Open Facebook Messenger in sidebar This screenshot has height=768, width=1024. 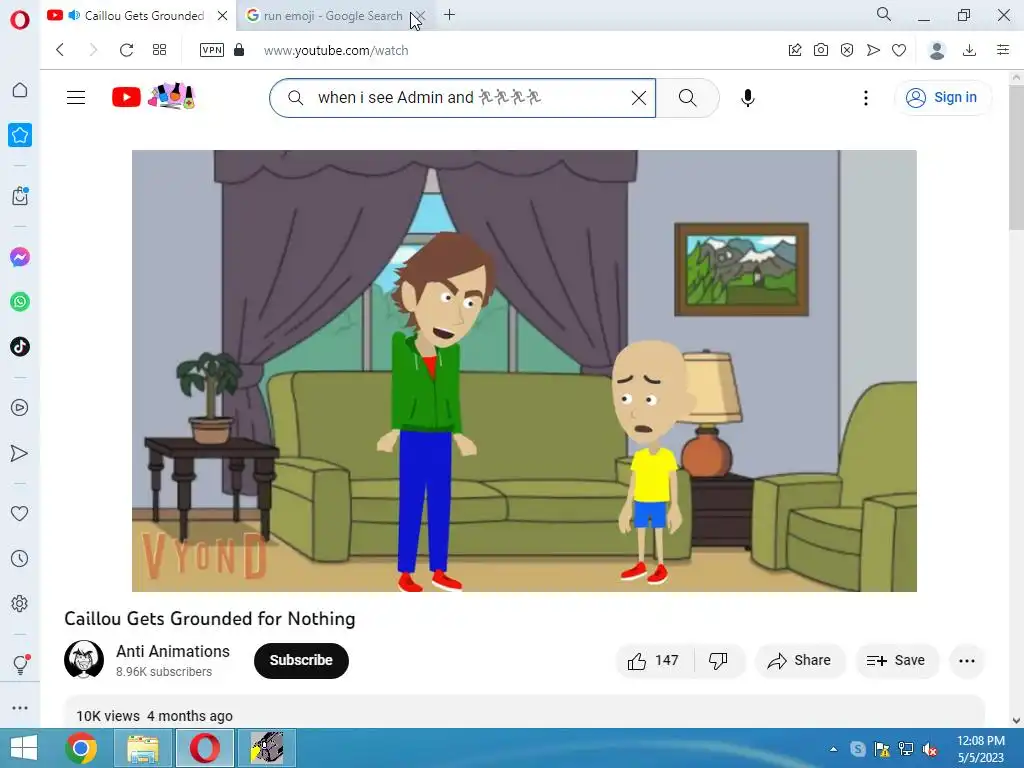pyautogui.click(x=20, y=257)
